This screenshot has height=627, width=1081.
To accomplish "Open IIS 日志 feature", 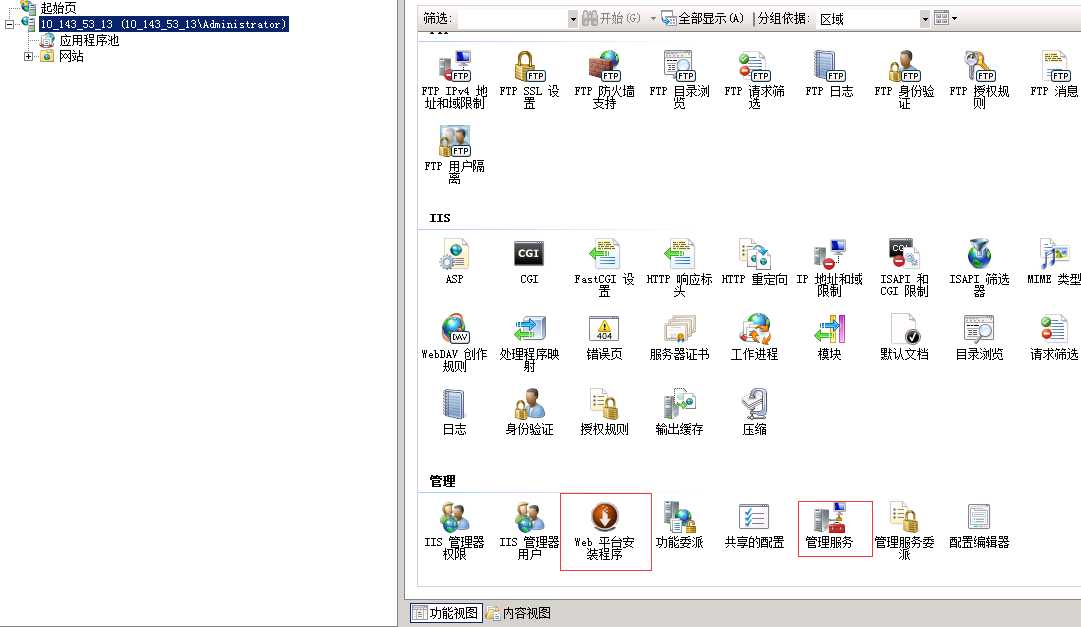I will tap(454, 412).
